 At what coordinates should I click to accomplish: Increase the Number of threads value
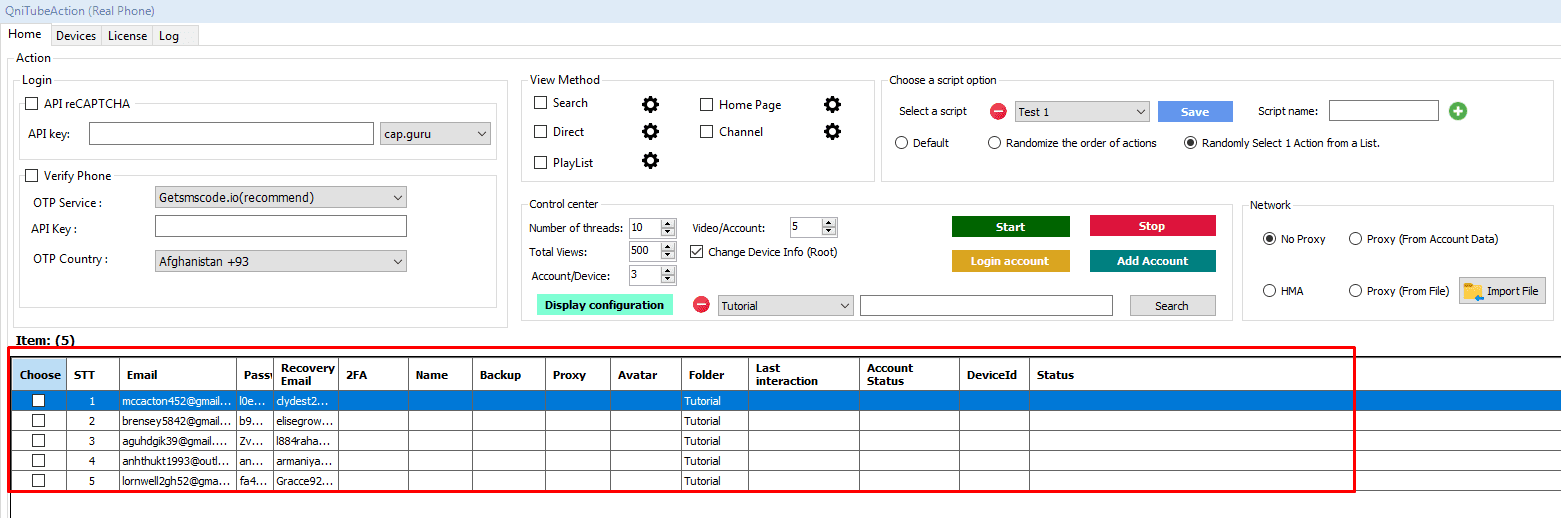tap(667, 223)
